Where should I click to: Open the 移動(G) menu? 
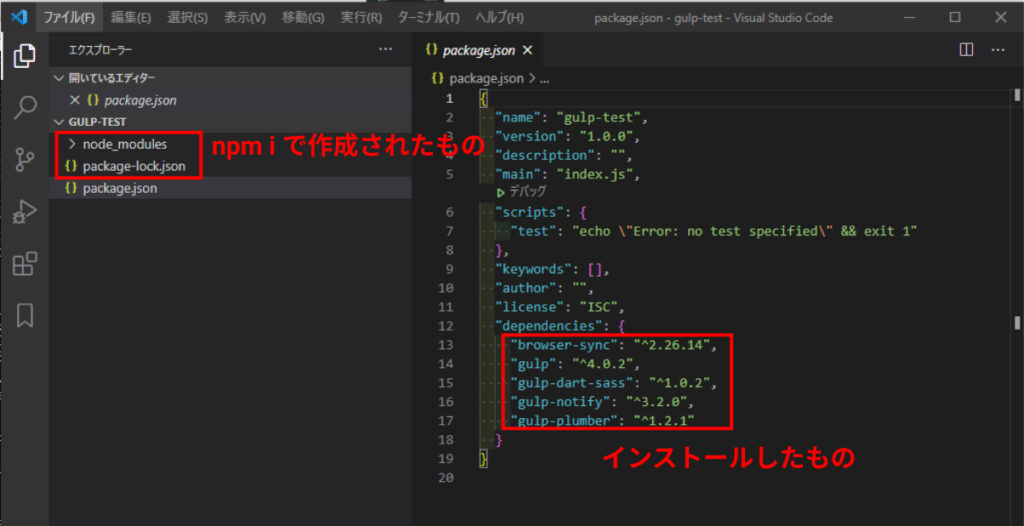303,18
